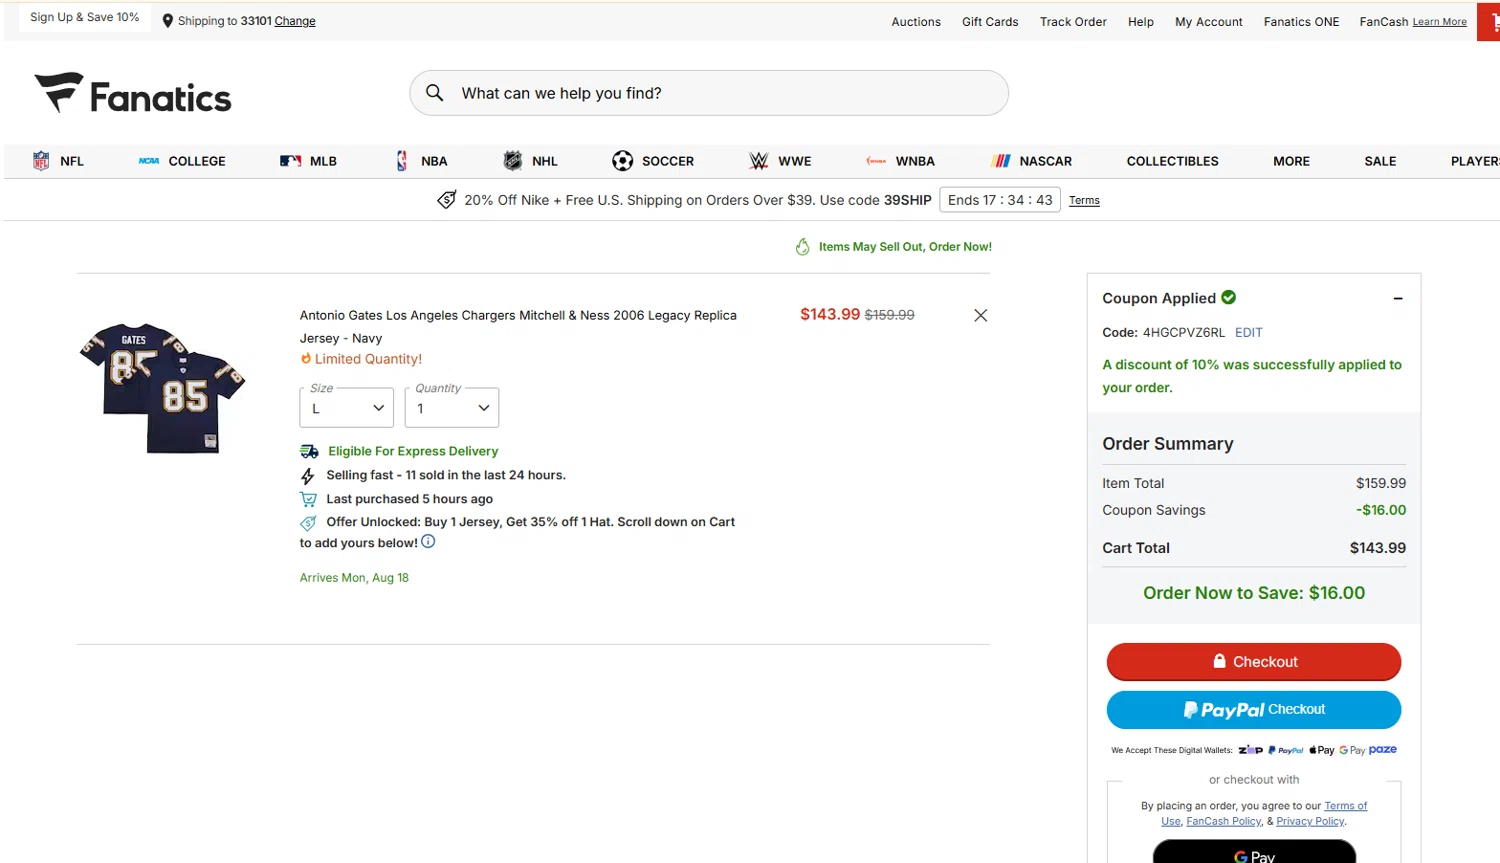
Task: Click the Soccer ball icon
Action: pos(623,161)
